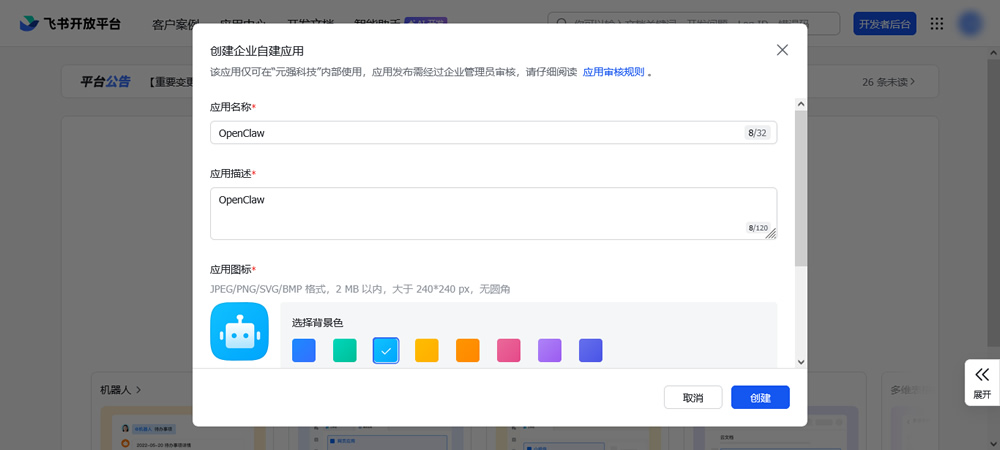This screenshot has width=1000, height=450.
Task: Choose the yellow background color swatch
Action: coord(427,350)
